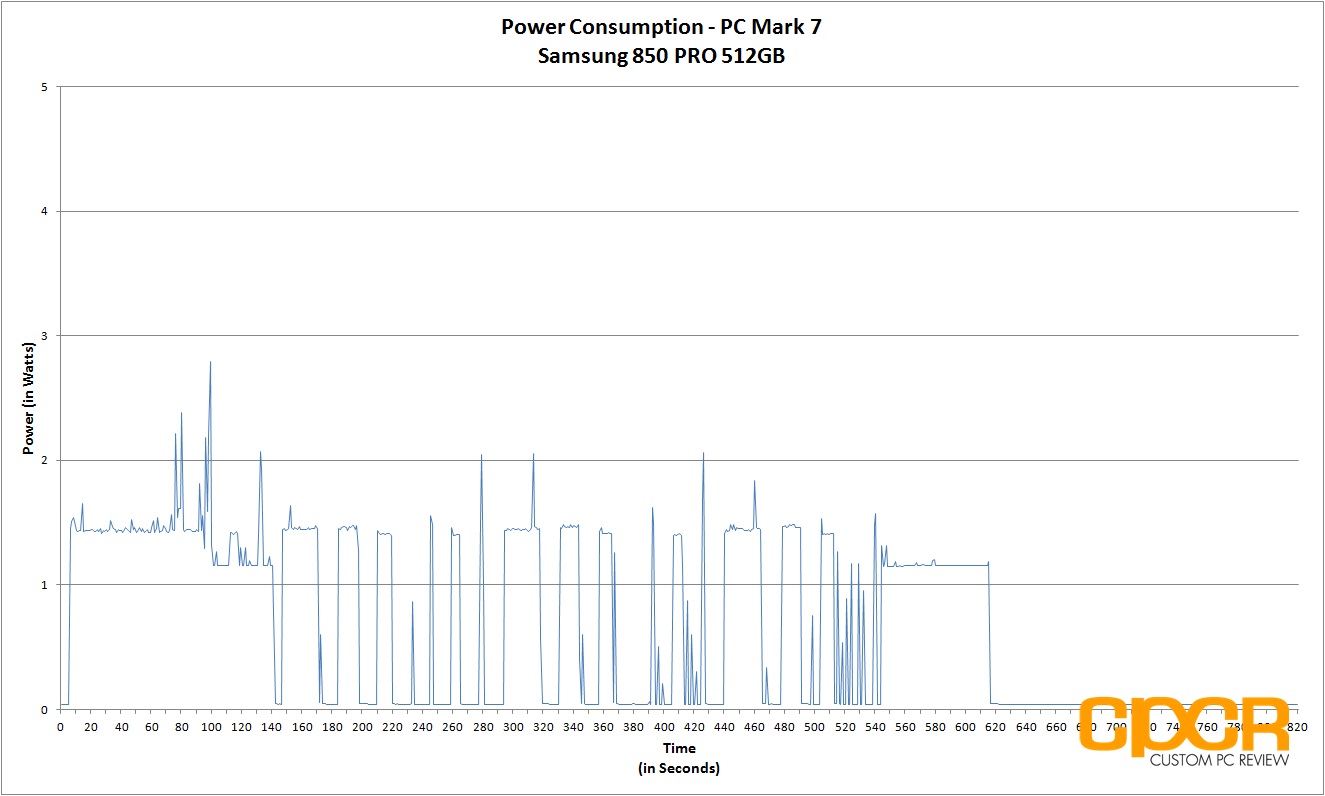Select the time axis tick "280"
This screenshot has height=796, width=1325.
[x=483, y=727]
